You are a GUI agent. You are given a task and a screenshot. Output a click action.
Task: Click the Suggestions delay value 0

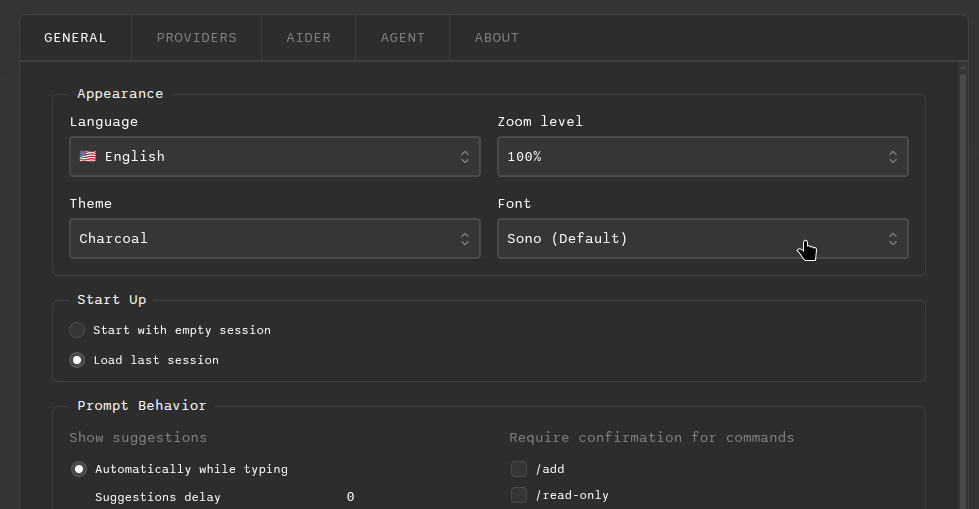click(350, 497)
